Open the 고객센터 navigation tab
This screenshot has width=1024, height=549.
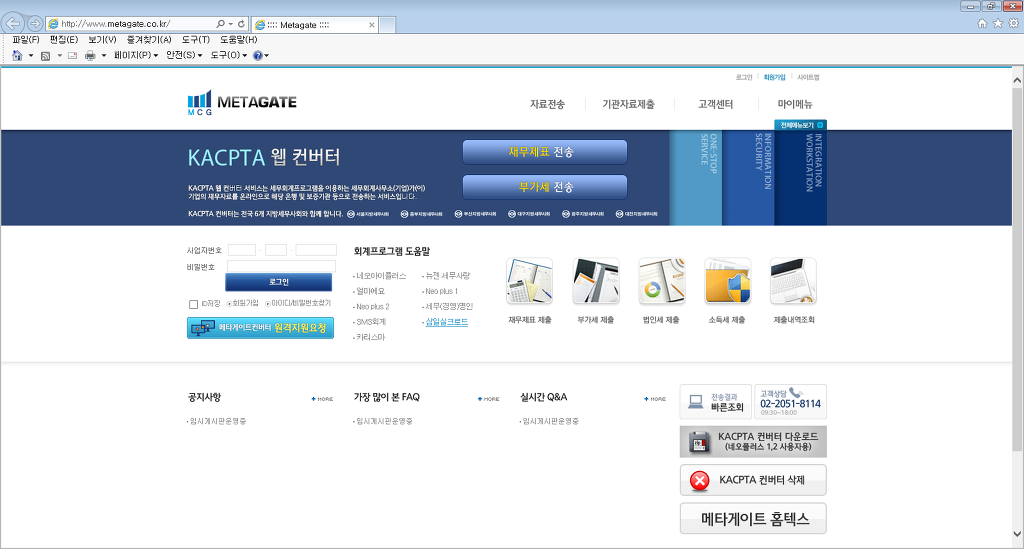coord(715,104)
